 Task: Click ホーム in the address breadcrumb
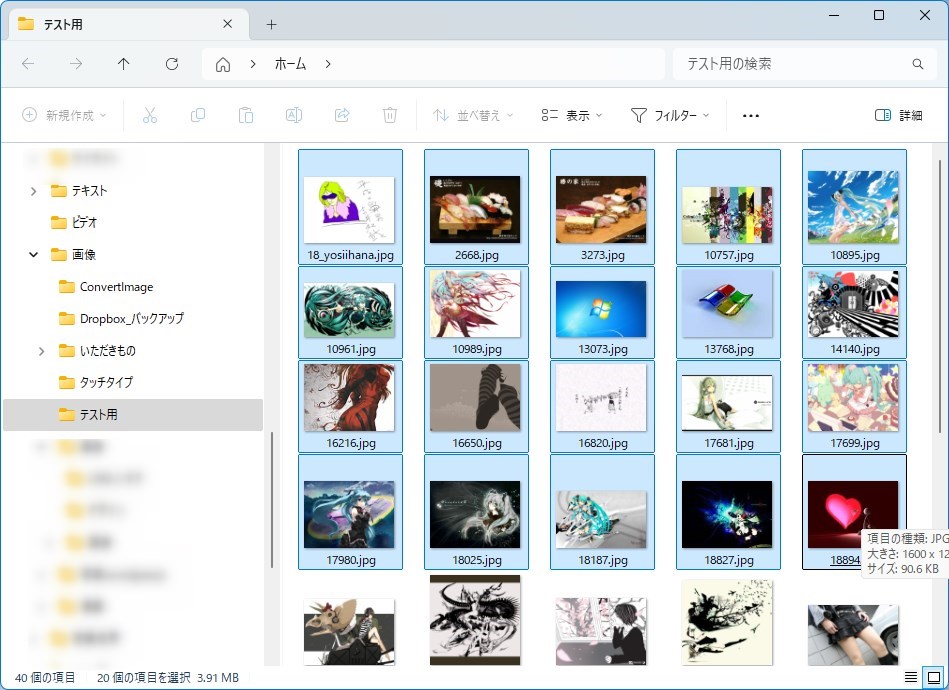(290, 64)
